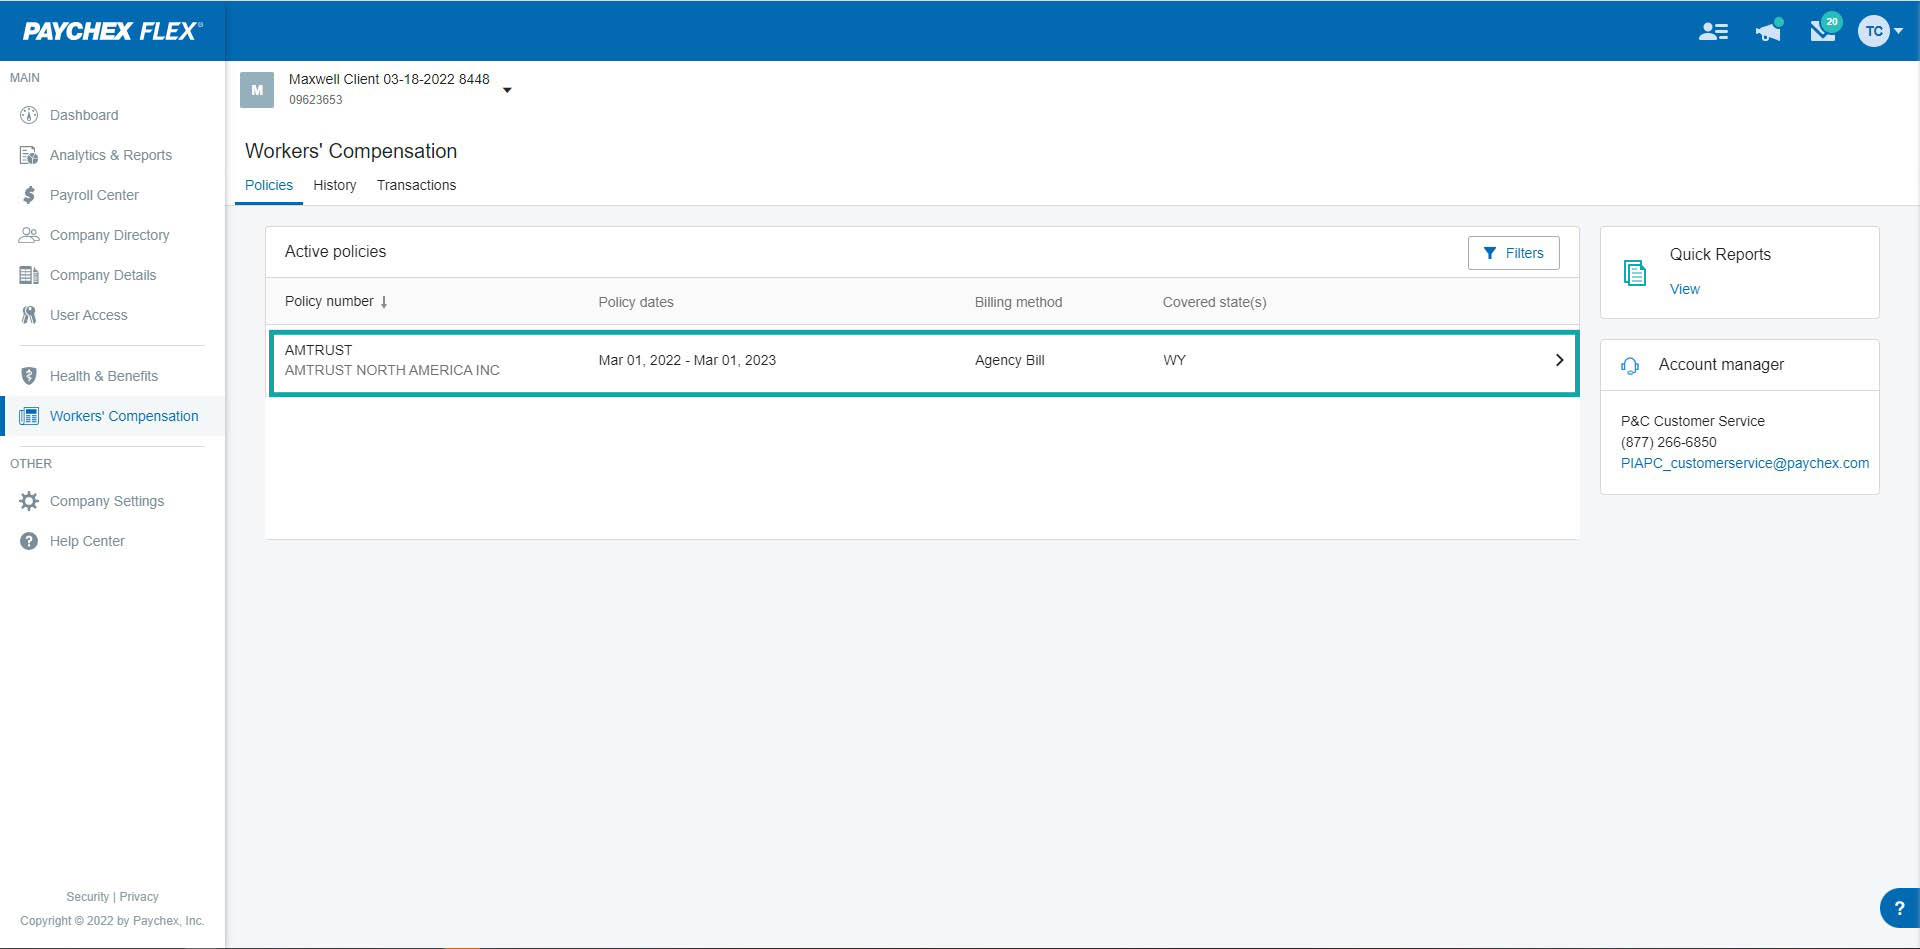The width and height of the screenshot is (1920, 949).
Task: Open the Filters button
Action: pyautogui.click(x=1513, y=253)
